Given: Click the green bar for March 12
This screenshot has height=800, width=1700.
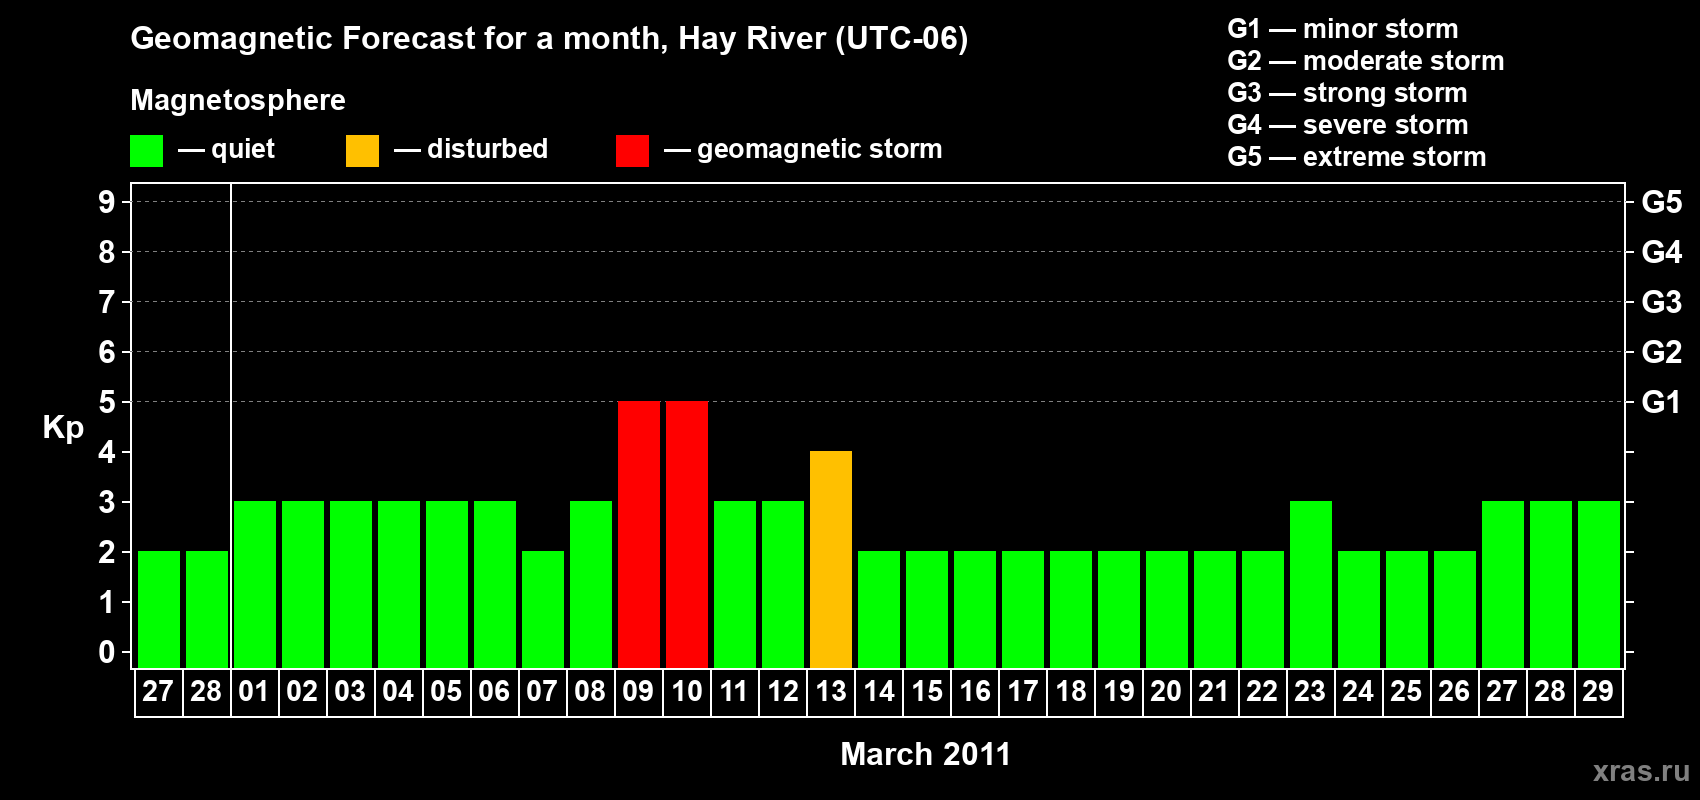Looking at the screenshot, I should click(x=783, y=584).
